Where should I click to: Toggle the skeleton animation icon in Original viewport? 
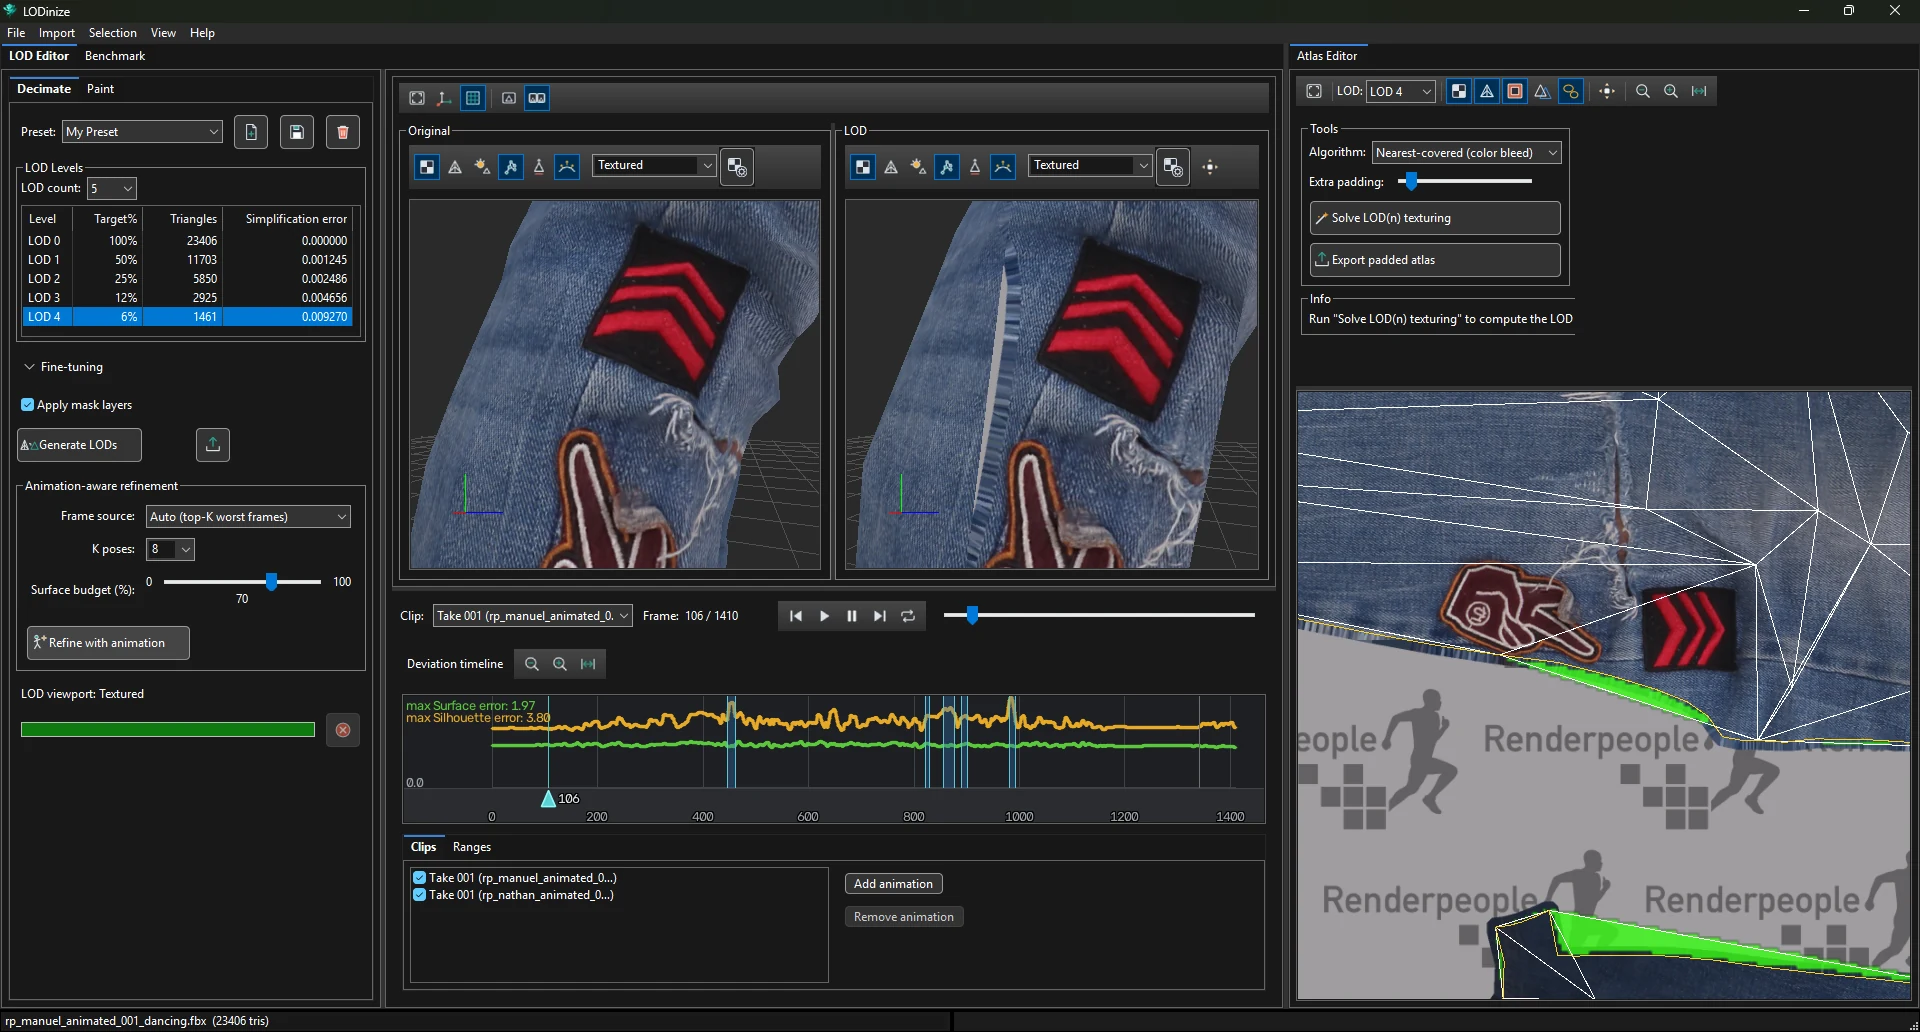(511, 167)
